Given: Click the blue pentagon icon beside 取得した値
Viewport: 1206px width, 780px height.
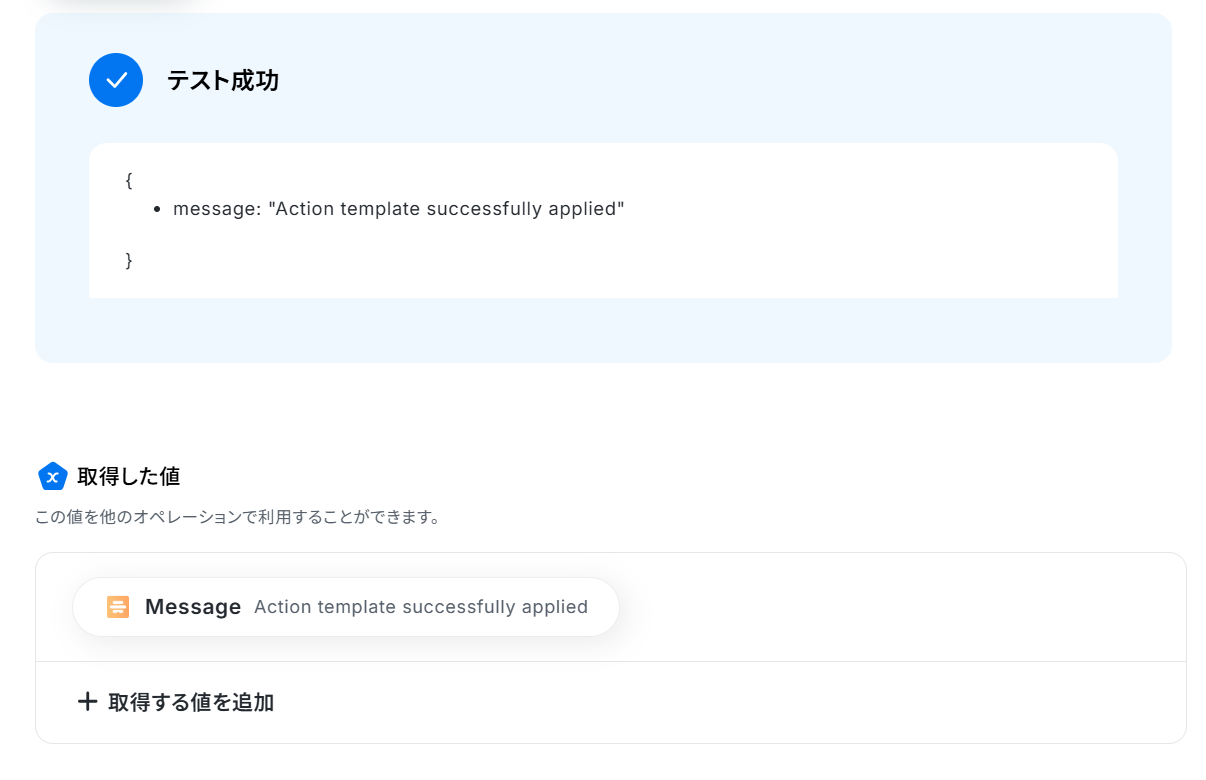Looking at the screenshot, I should tap(52, 477).
